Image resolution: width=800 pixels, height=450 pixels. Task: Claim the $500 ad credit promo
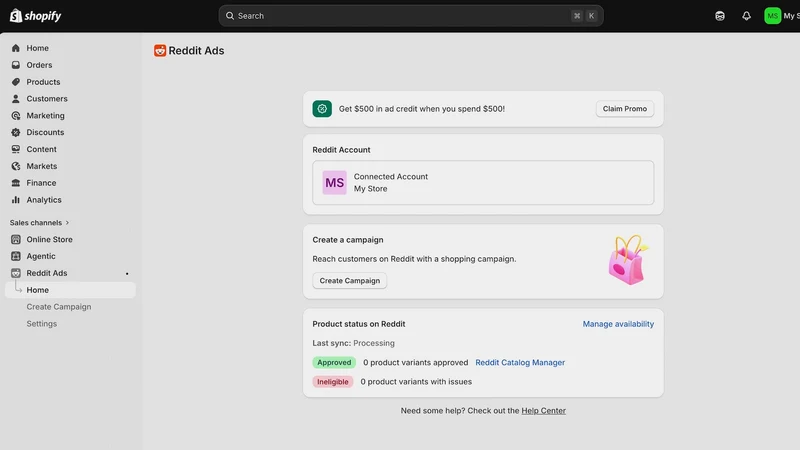(x=624, y=109)
